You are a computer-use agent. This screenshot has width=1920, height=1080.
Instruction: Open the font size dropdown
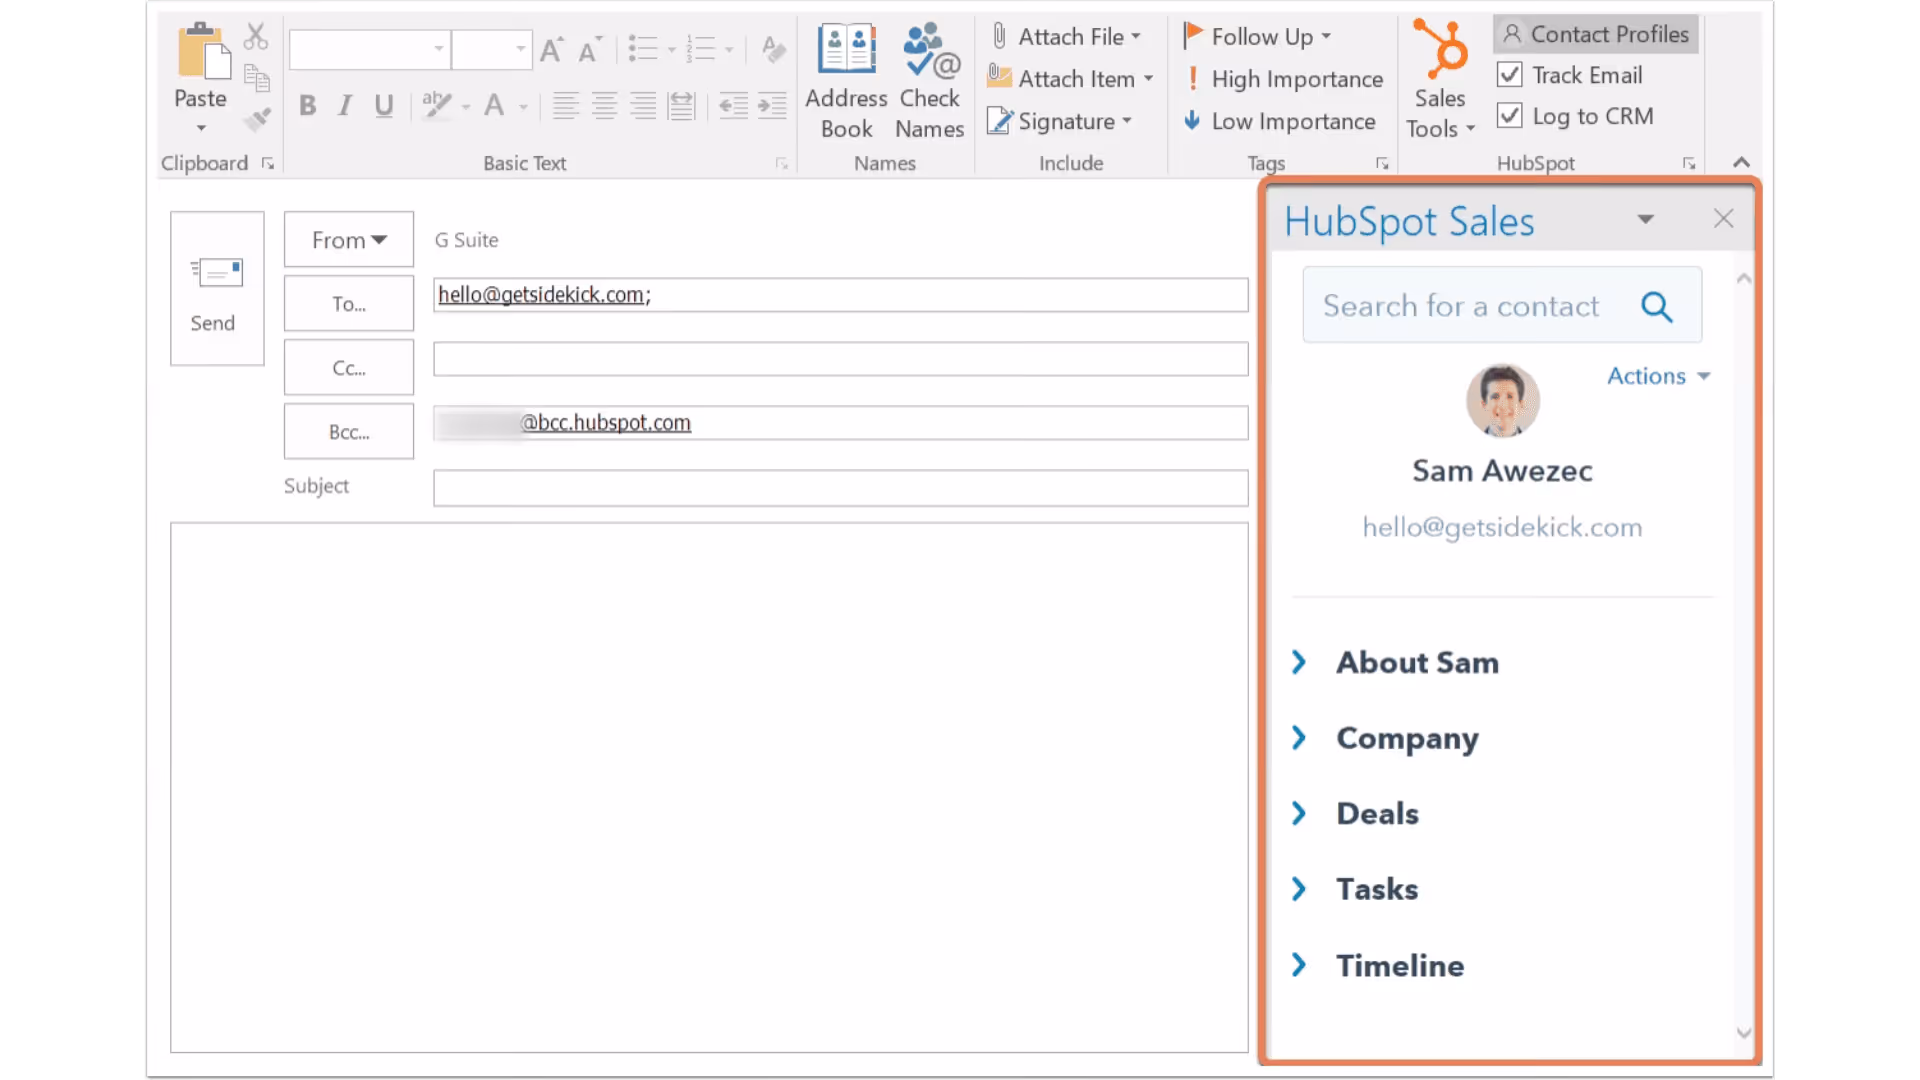(520, 49)
